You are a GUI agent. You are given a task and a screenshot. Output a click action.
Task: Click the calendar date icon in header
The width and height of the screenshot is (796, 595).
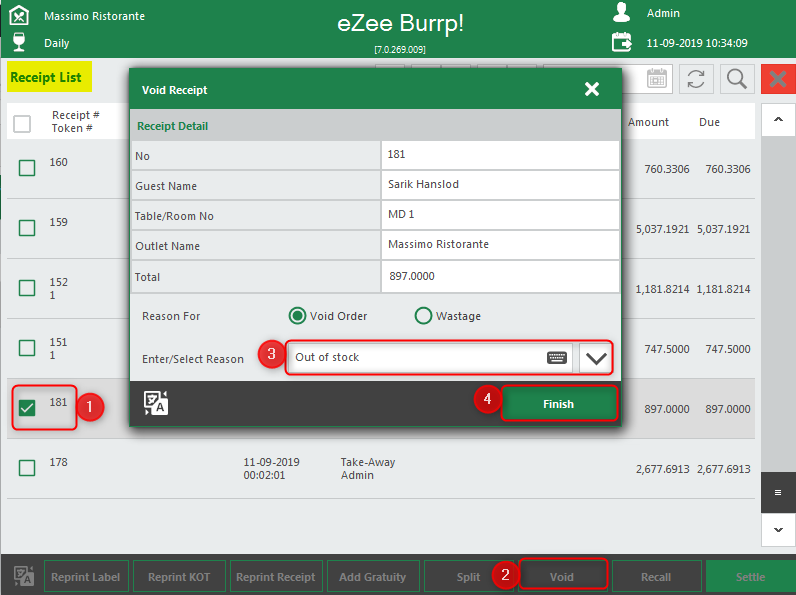[622, 42]
